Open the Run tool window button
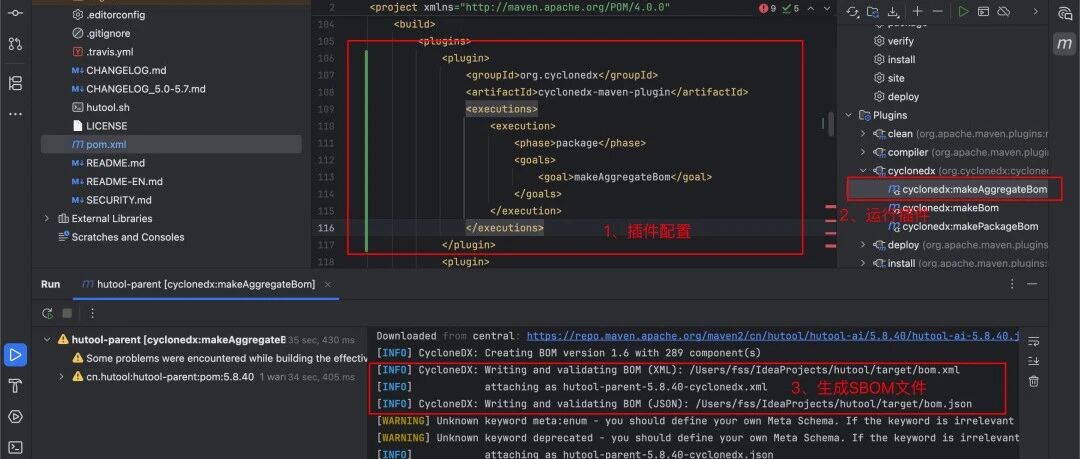The image size is (1080, 459). pos(14,355)
